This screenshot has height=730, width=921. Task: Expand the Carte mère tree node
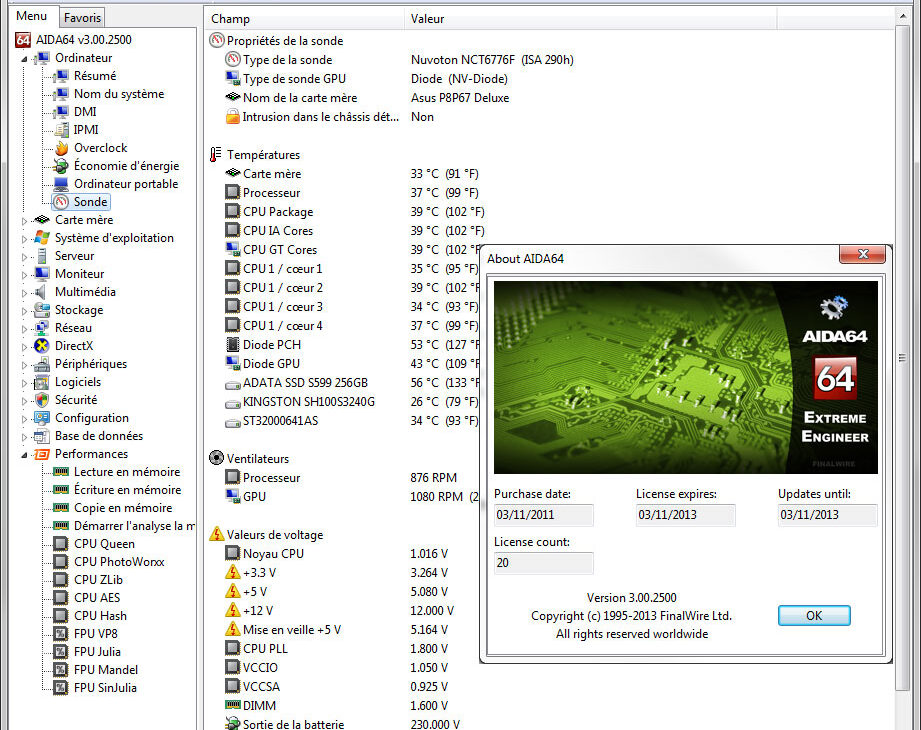tap(27, 220)
